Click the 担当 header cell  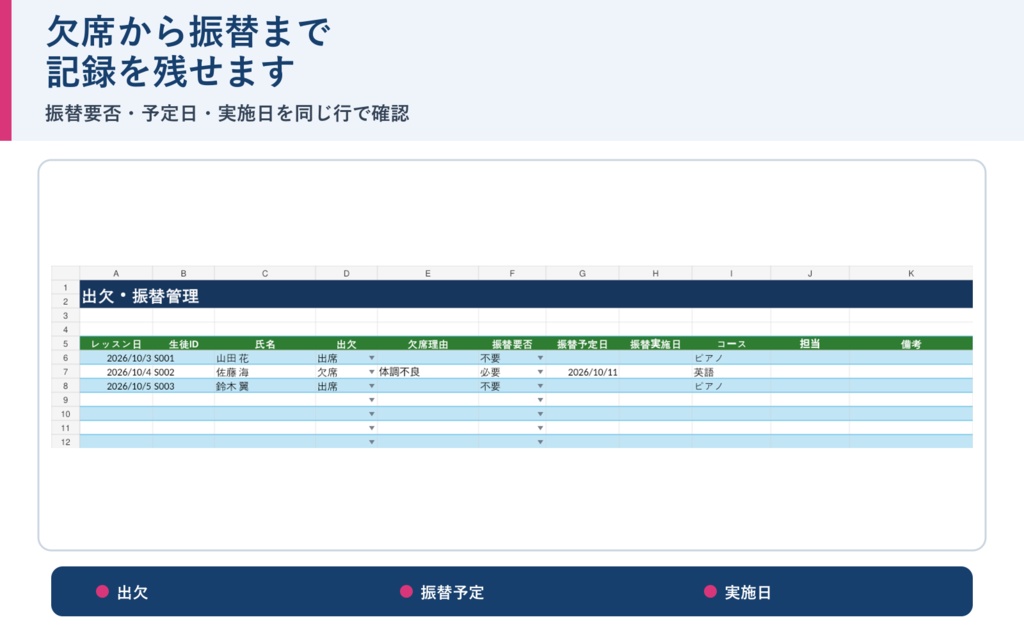pos(810,344)
